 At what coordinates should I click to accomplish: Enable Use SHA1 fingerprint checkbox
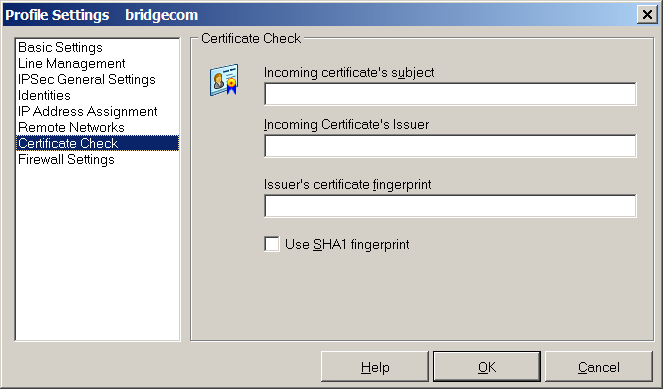point(272,244)
